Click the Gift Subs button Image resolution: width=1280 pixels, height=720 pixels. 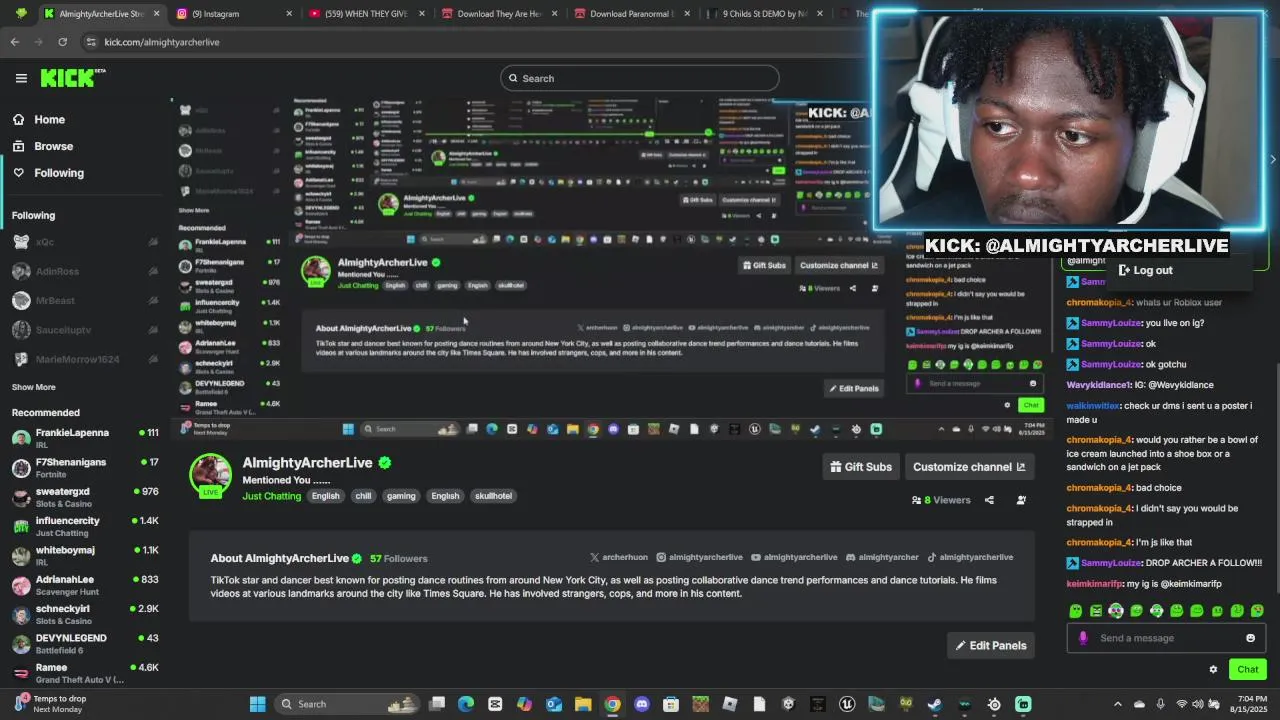point(860,467)
